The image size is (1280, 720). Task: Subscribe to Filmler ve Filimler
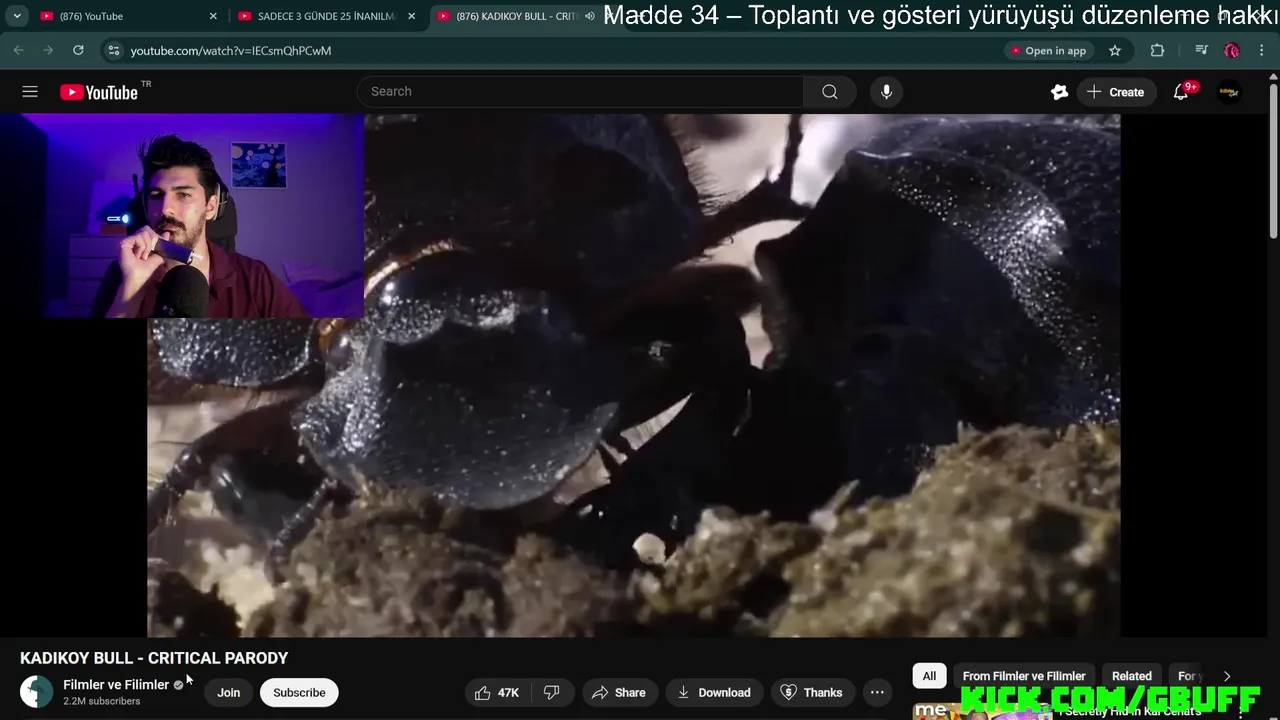point(299,693)
